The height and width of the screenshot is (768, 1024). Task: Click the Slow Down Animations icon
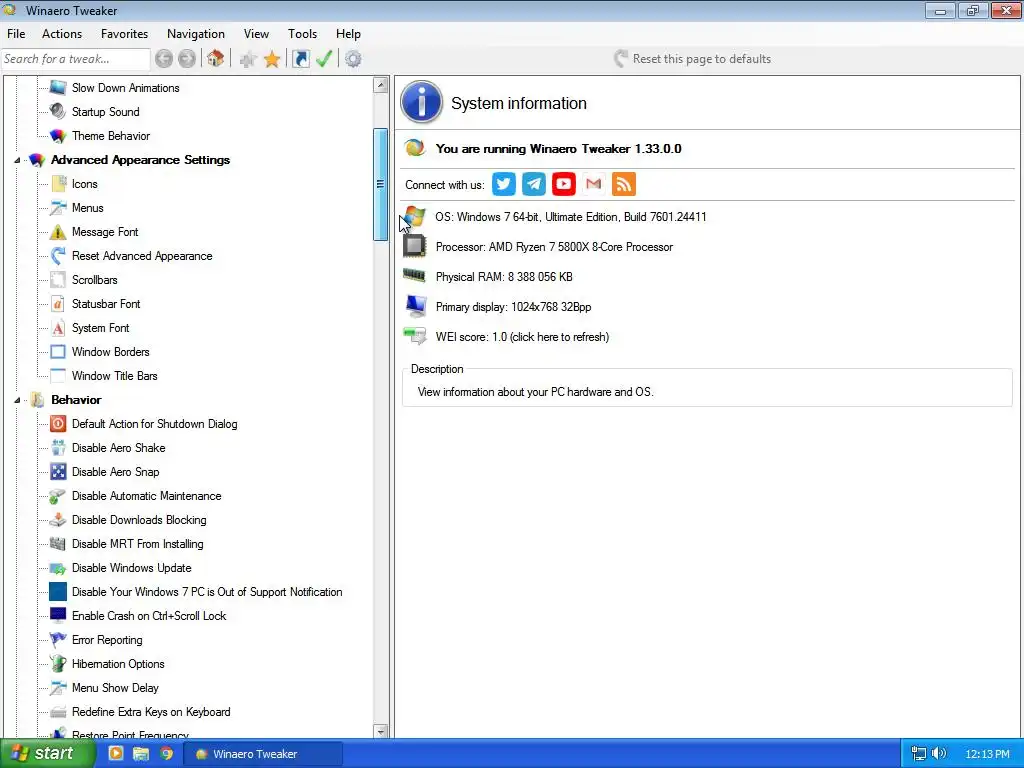pos(58,88)
